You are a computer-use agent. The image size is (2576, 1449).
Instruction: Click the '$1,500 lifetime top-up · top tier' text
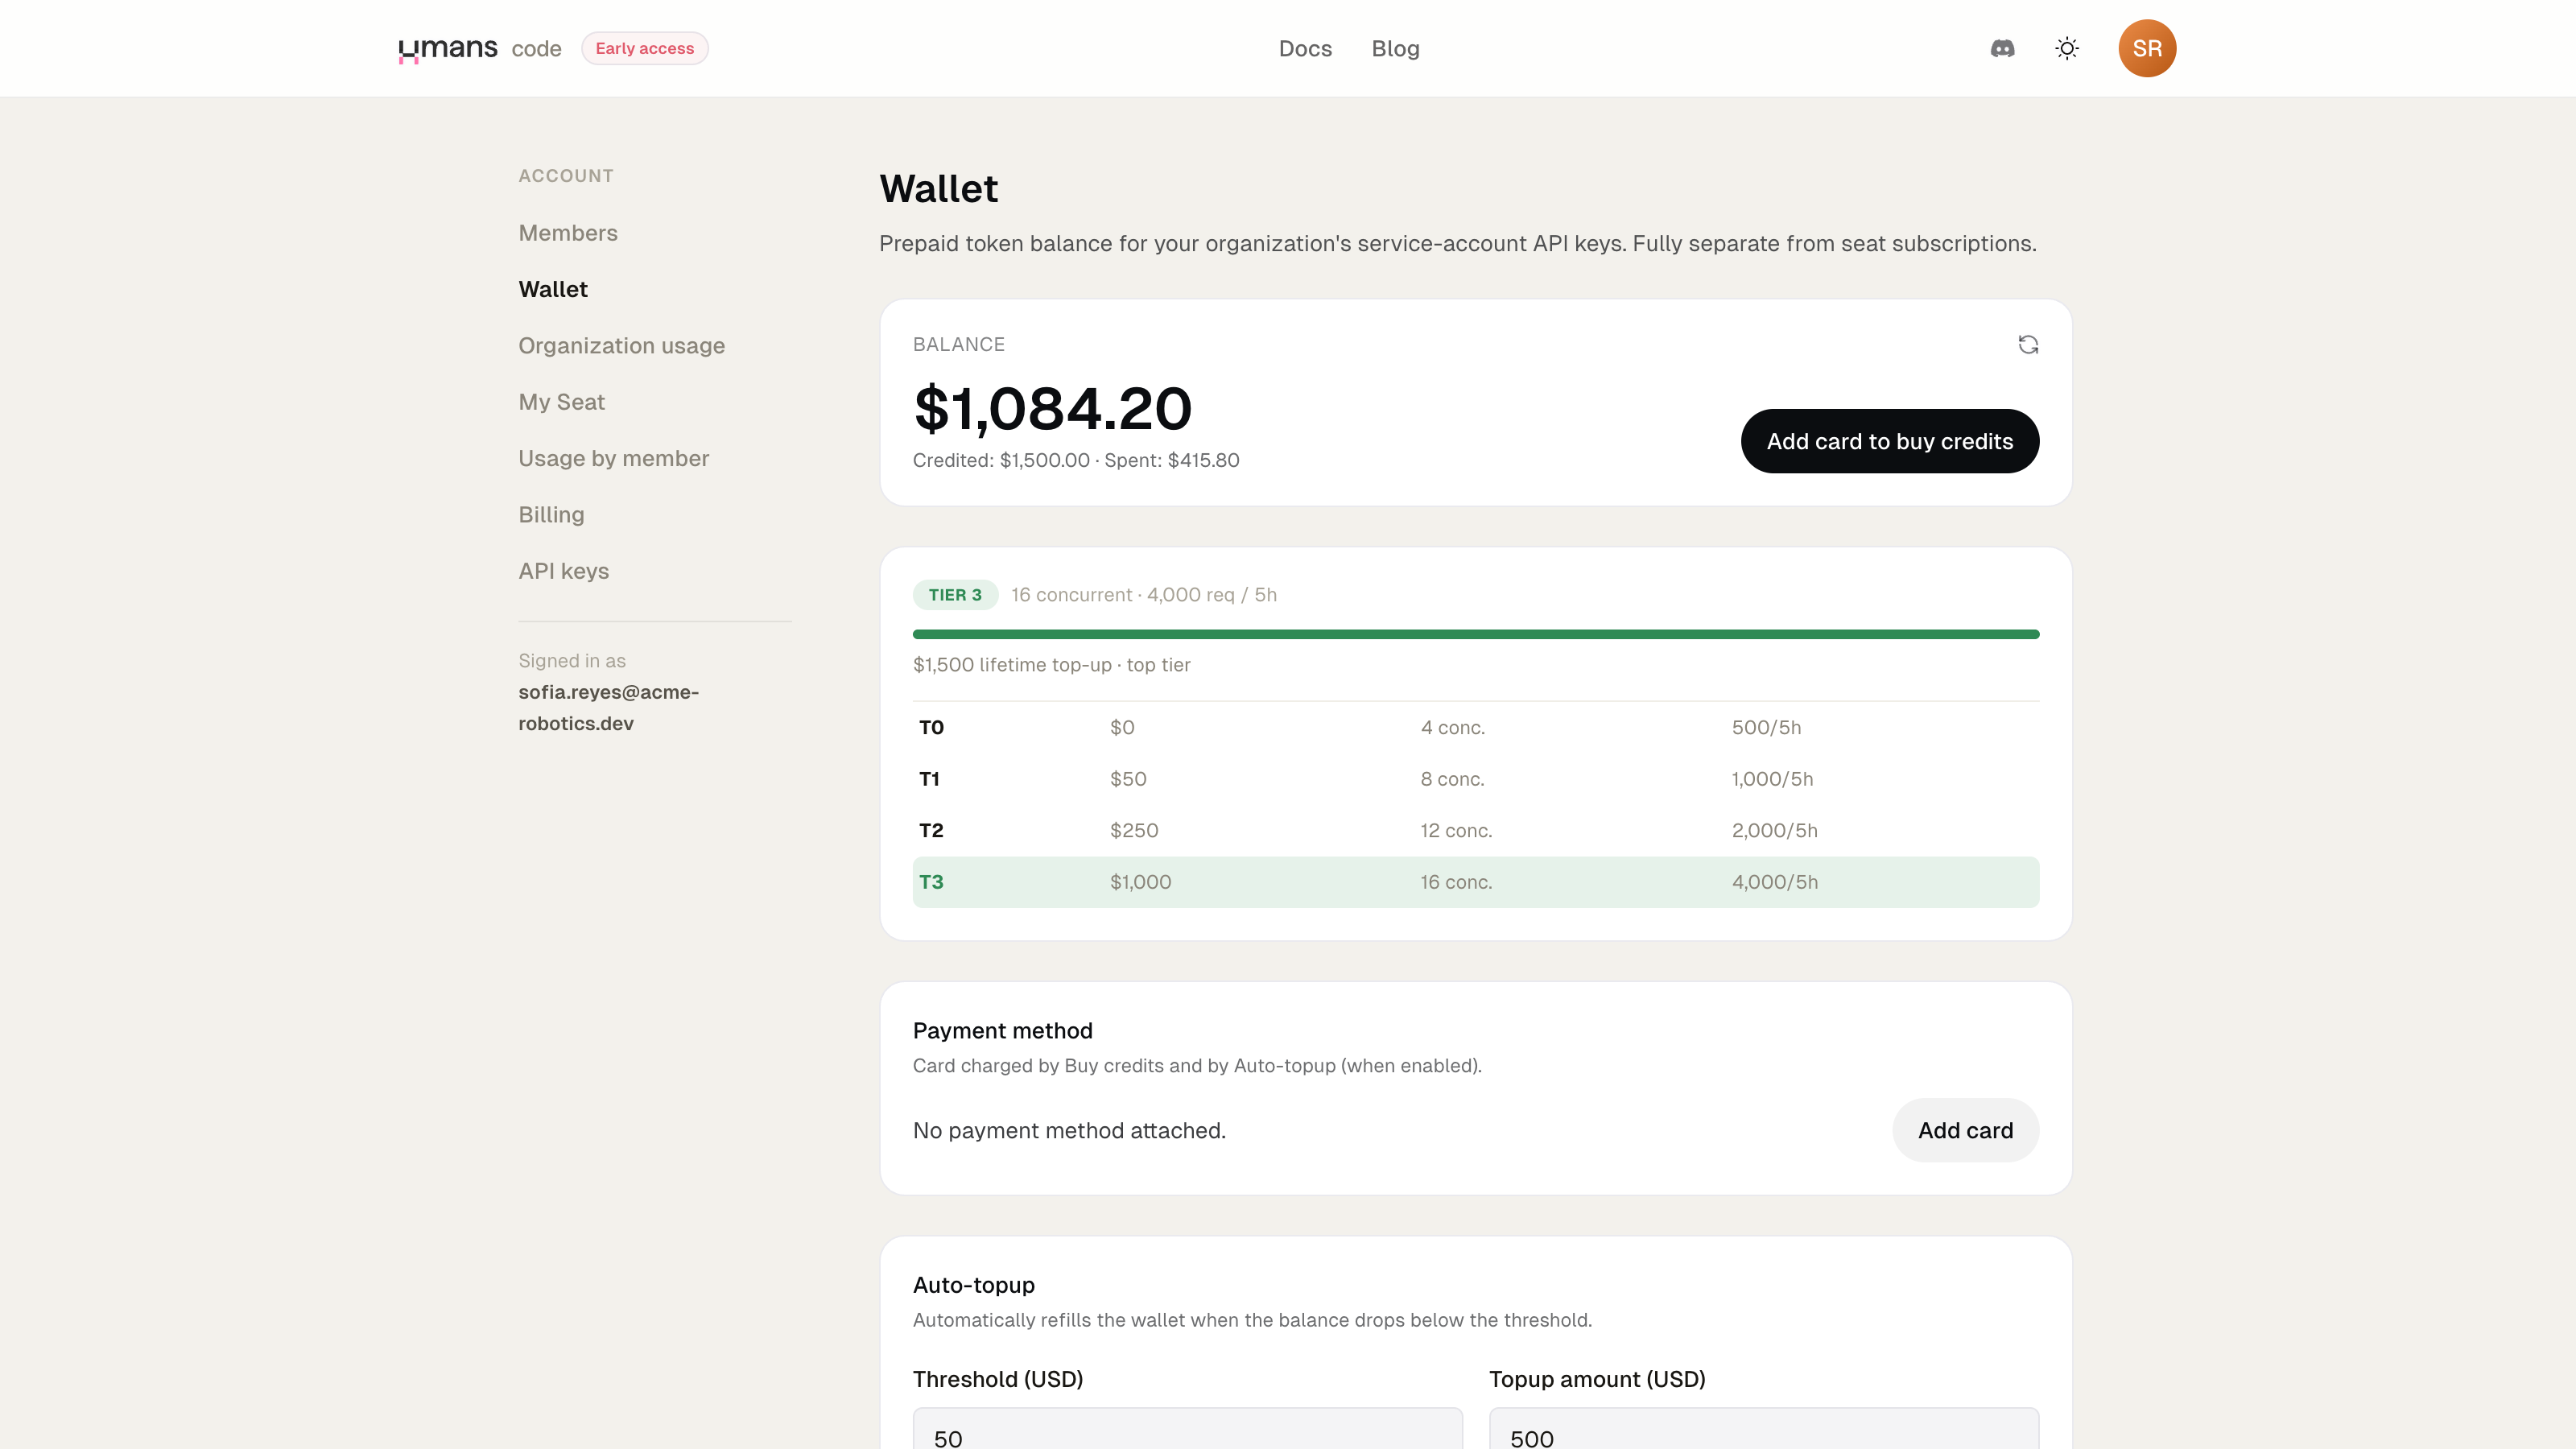pyautogui.click(x=1052, y=665)
